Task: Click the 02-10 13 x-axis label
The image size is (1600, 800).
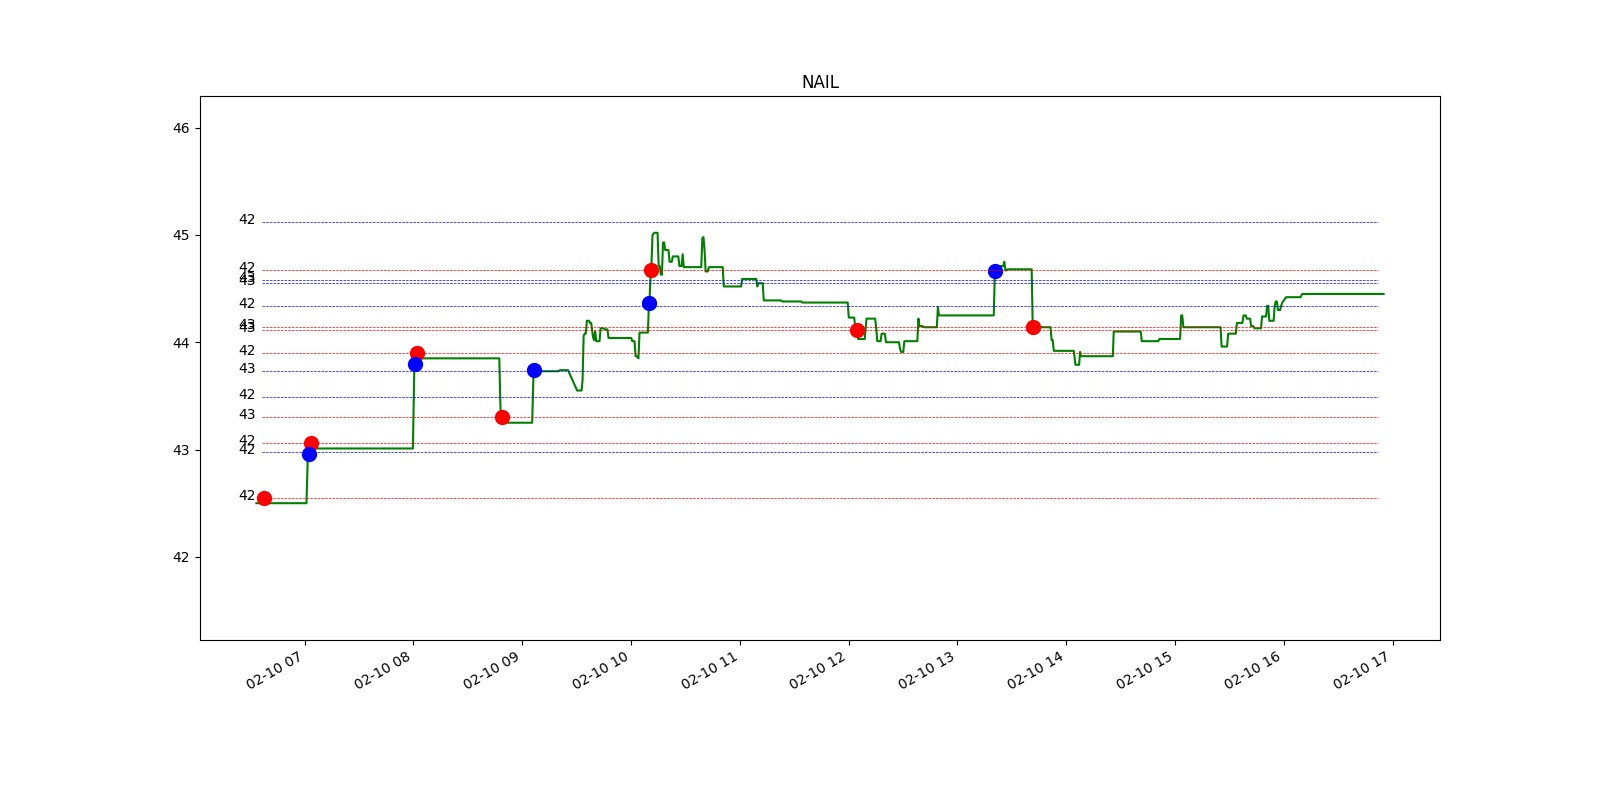Action: pyautogui.click(x=927, y=670)
